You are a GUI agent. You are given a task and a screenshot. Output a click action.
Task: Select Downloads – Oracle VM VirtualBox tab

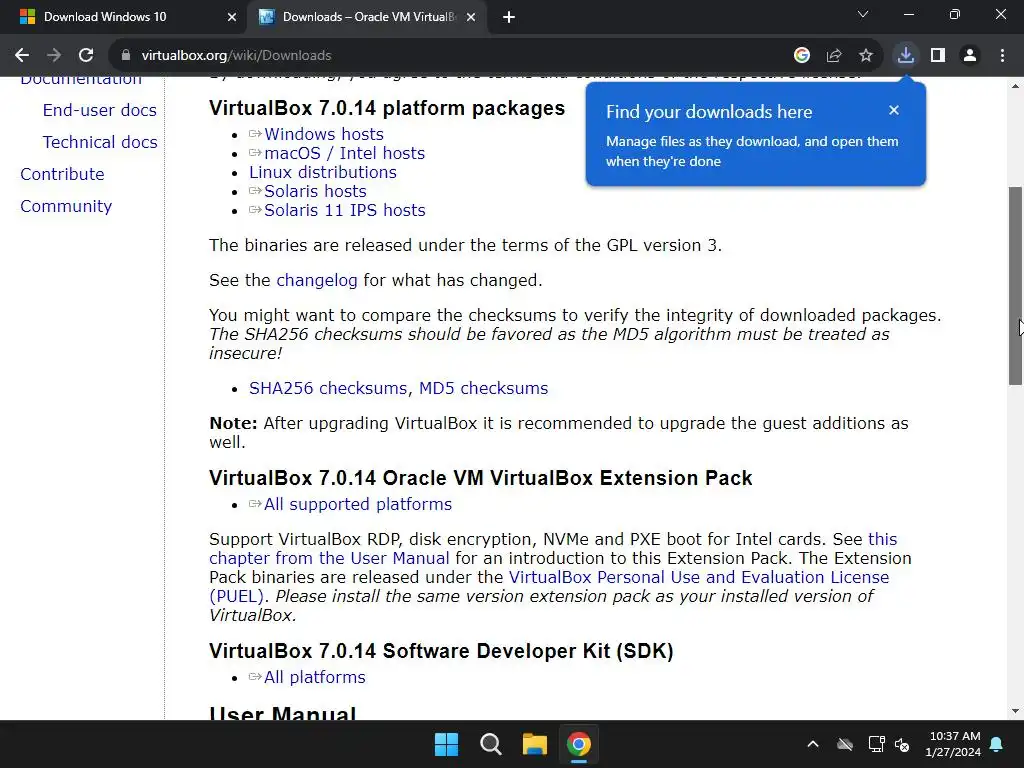tap(366, 17)
